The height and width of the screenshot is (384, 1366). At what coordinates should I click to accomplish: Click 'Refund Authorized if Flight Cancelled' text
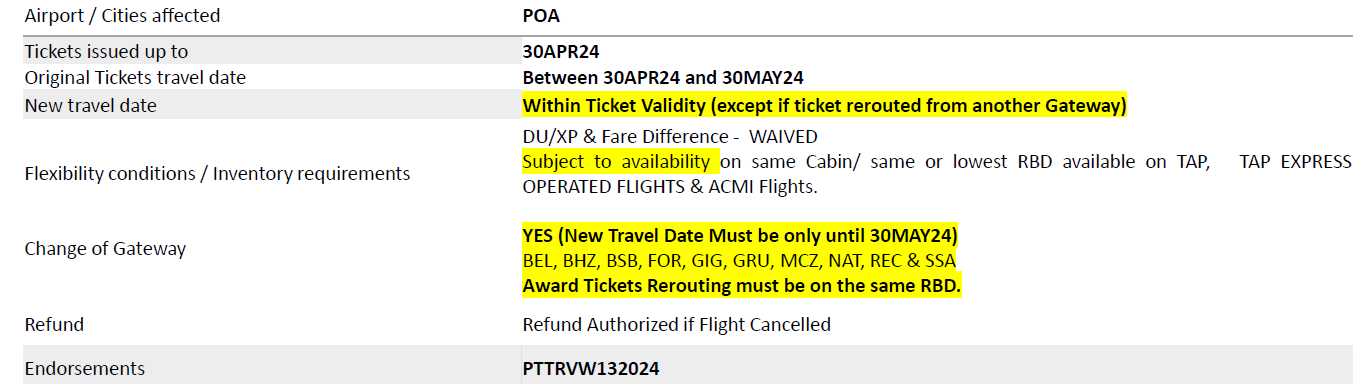pos(677,324)
